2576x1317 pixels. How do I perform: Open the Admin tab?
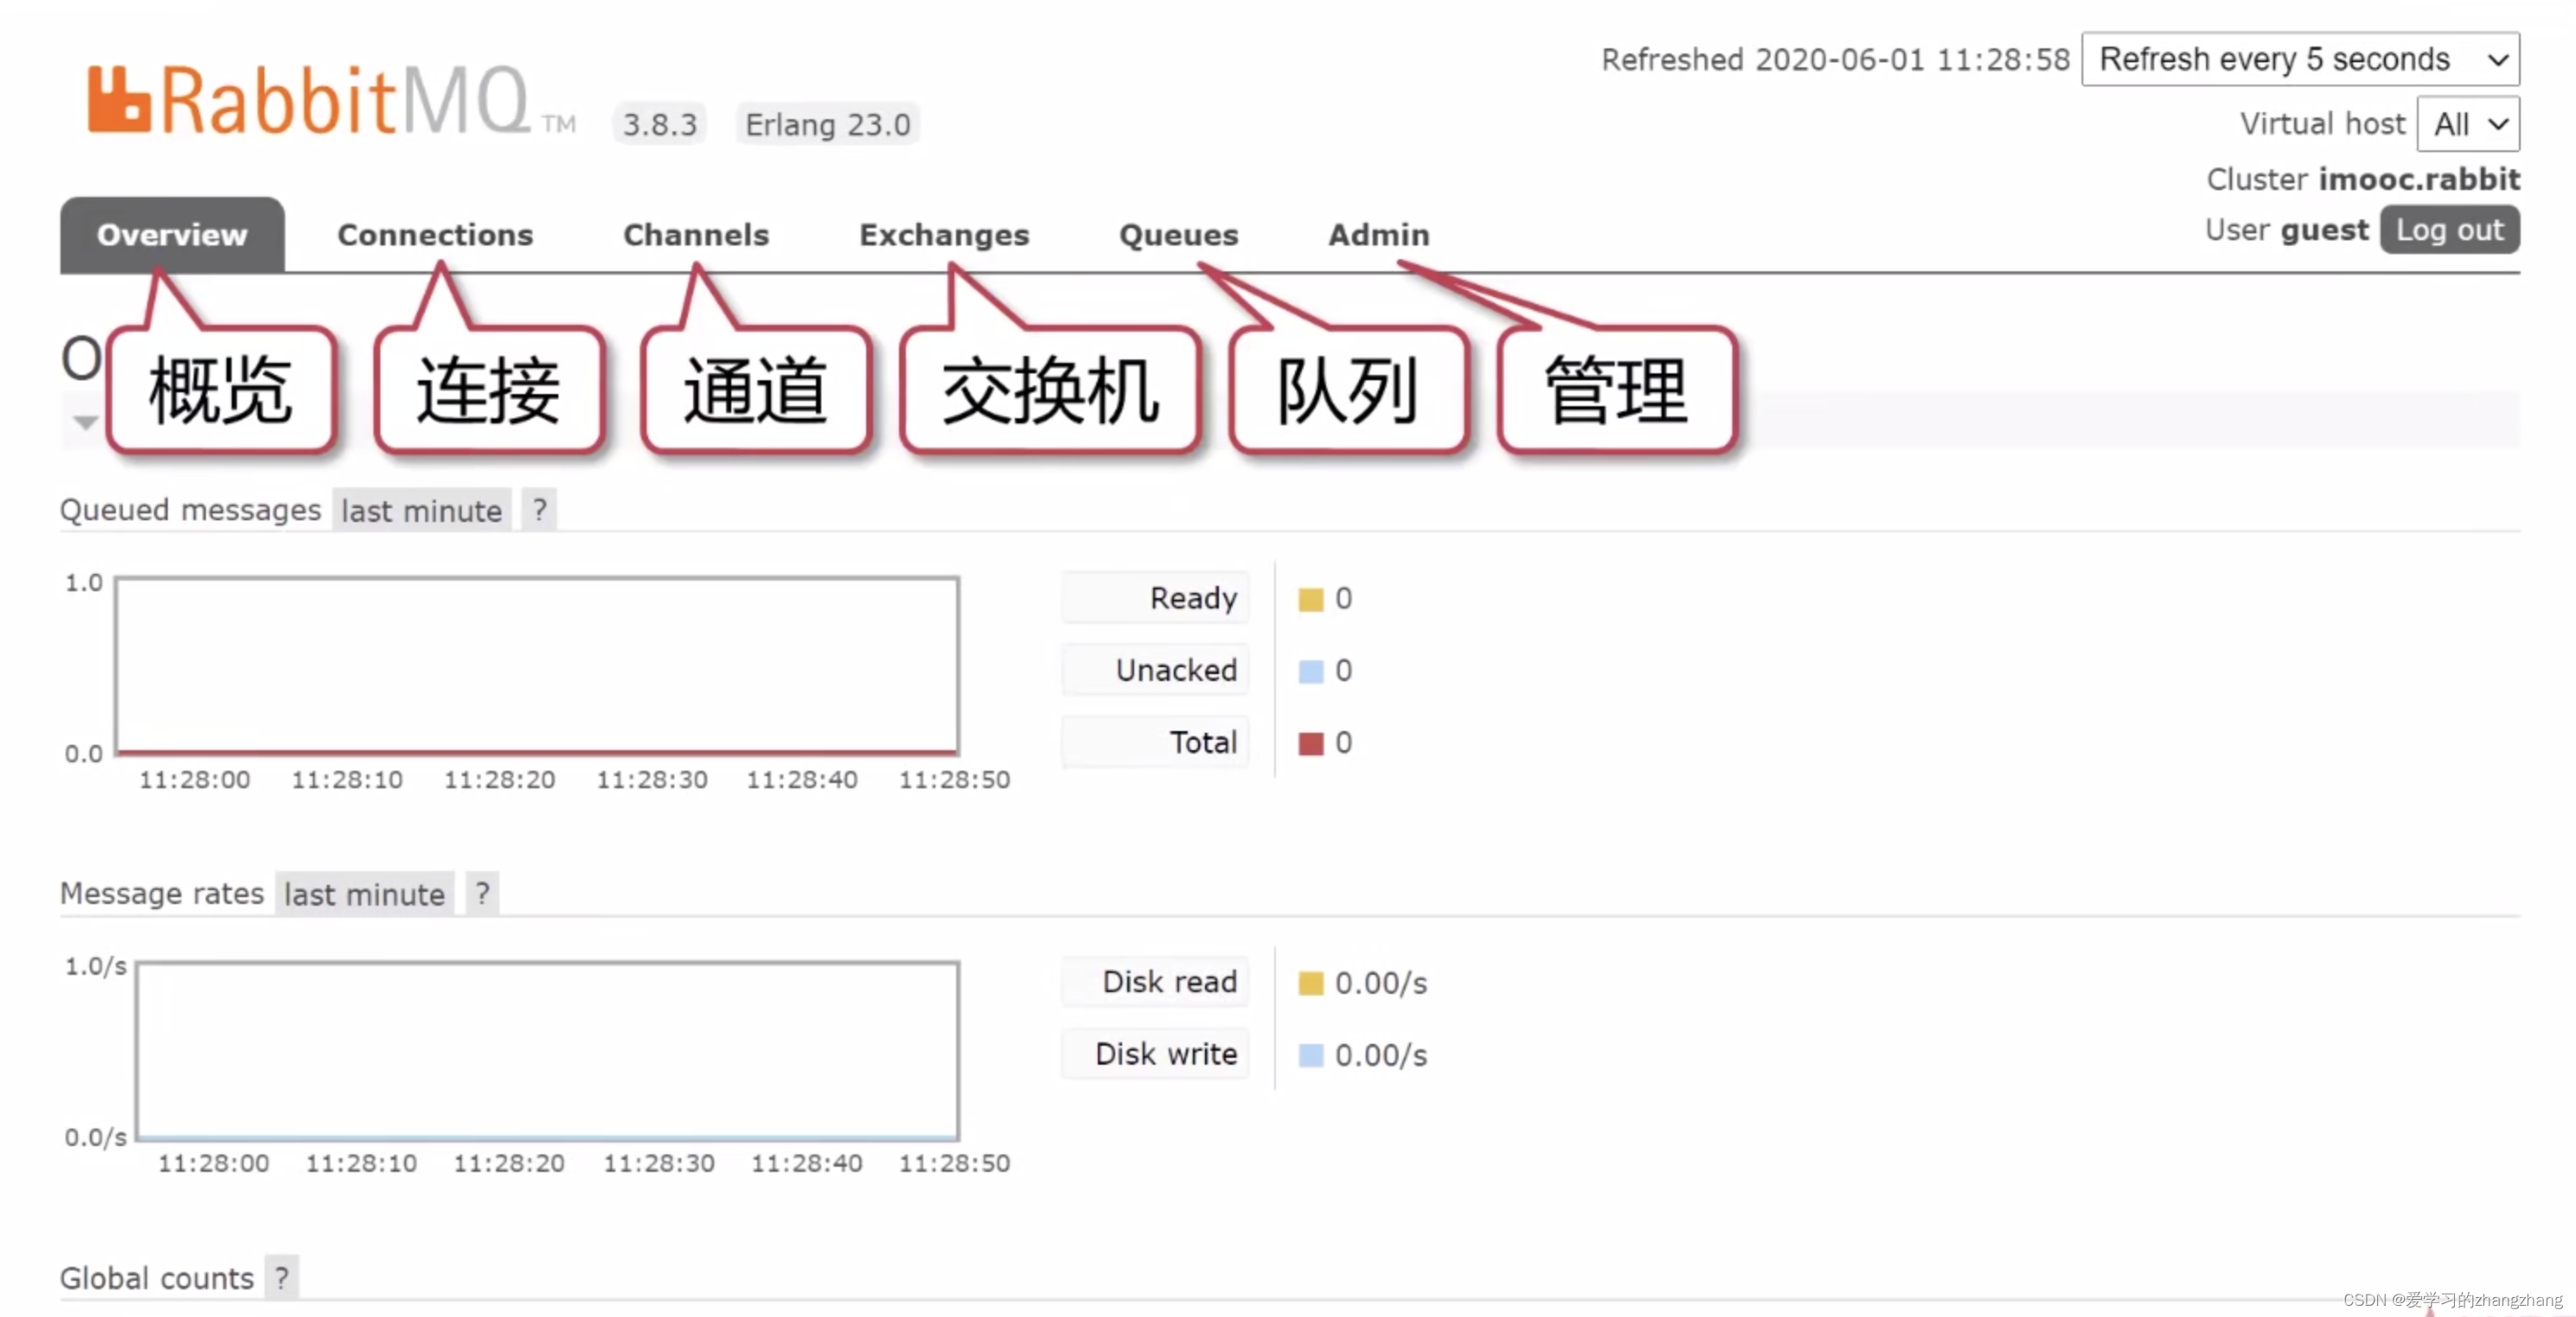pos(1378,234)
